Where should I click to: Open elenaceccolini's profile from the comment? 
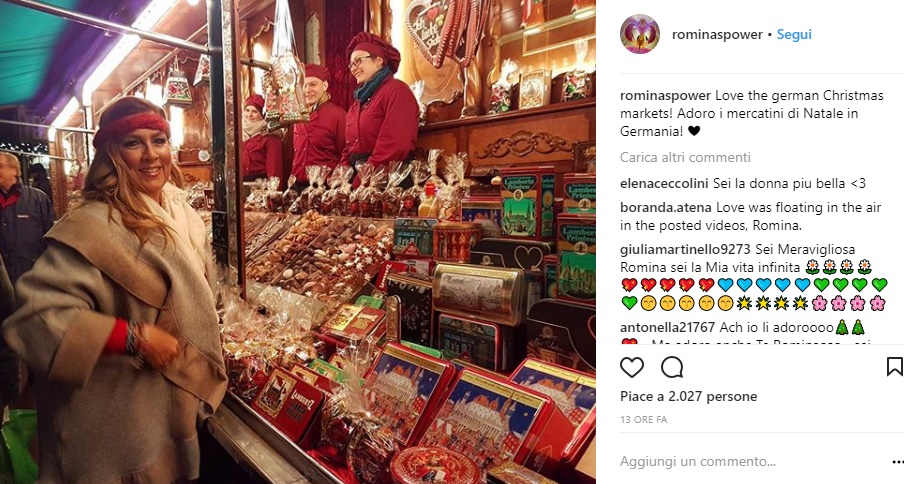[664, 183]
